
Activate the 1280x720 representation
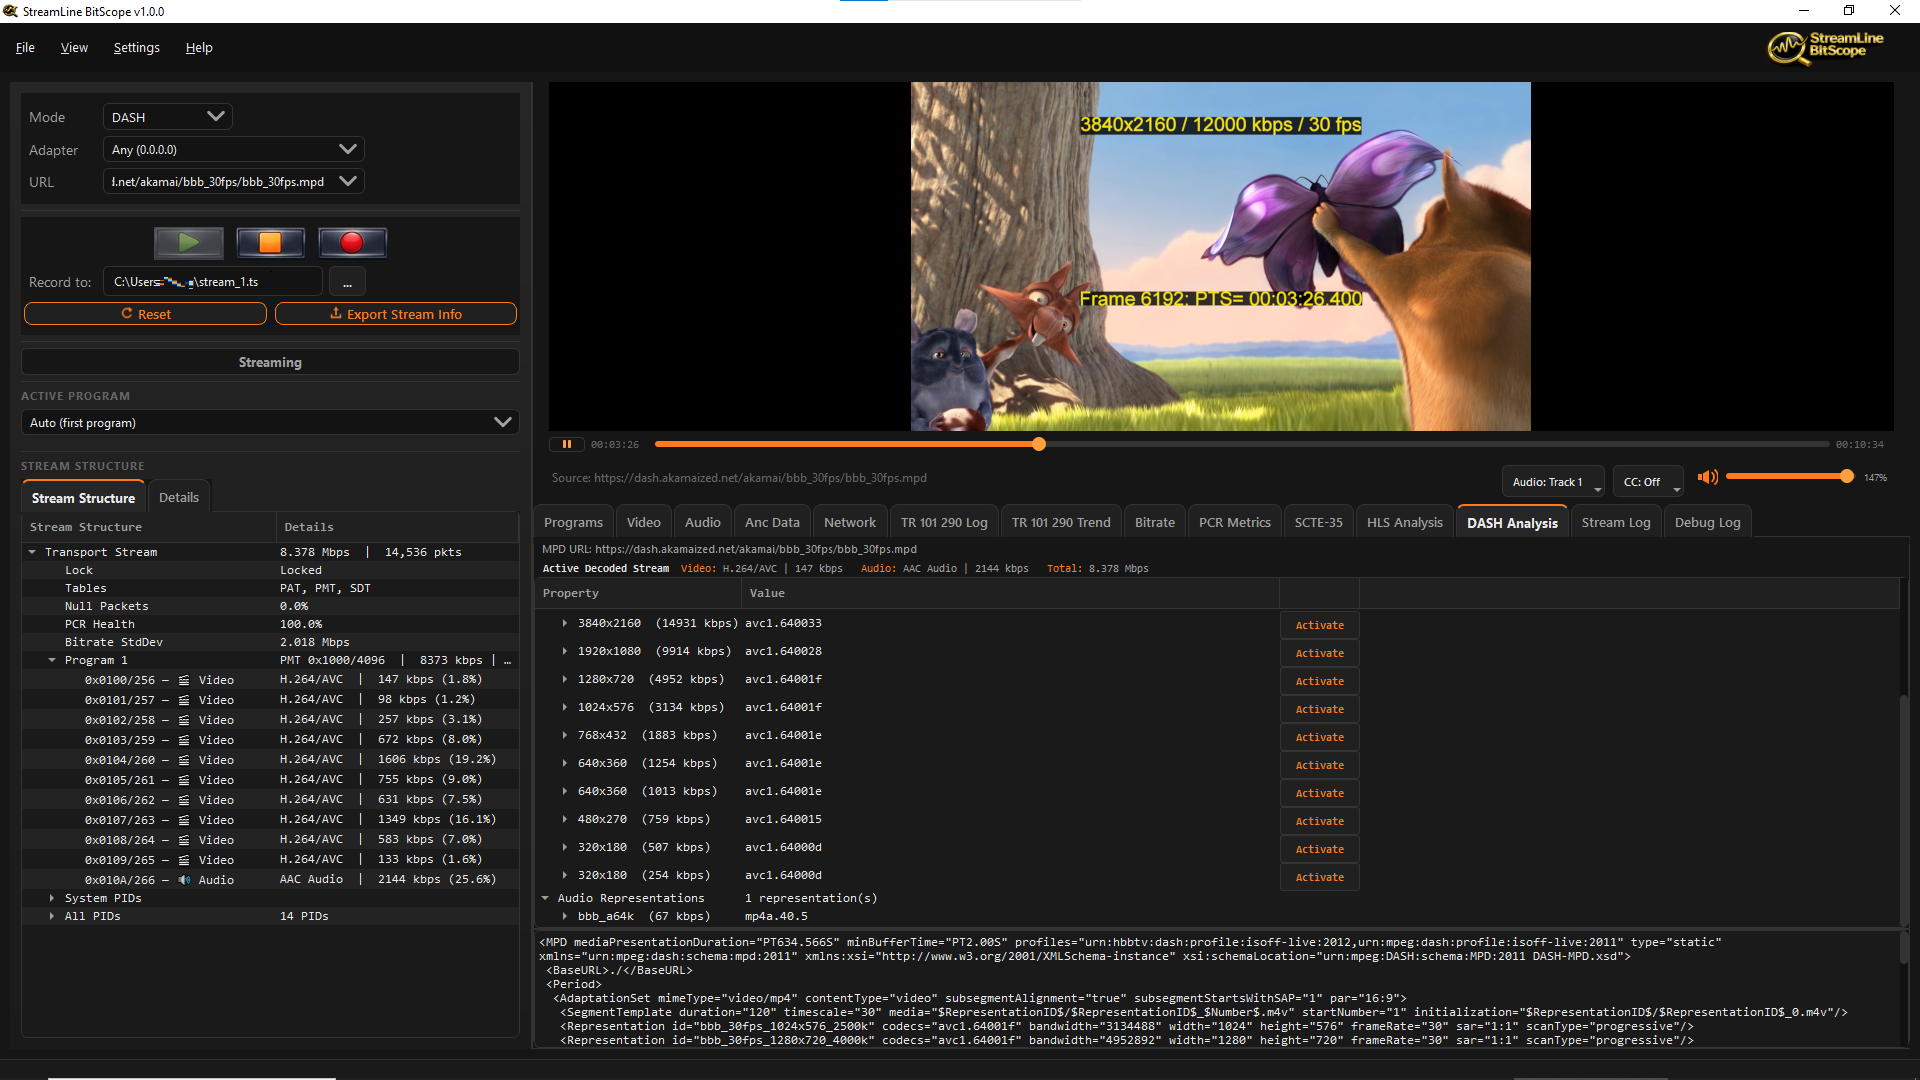click(1319, 682)
